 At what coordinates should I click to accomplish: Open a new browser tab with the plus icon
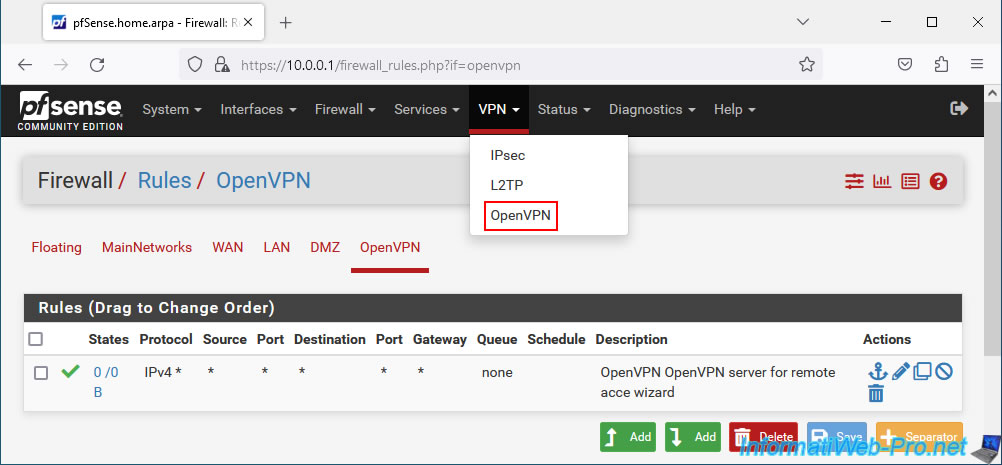(x=286, y=23)
